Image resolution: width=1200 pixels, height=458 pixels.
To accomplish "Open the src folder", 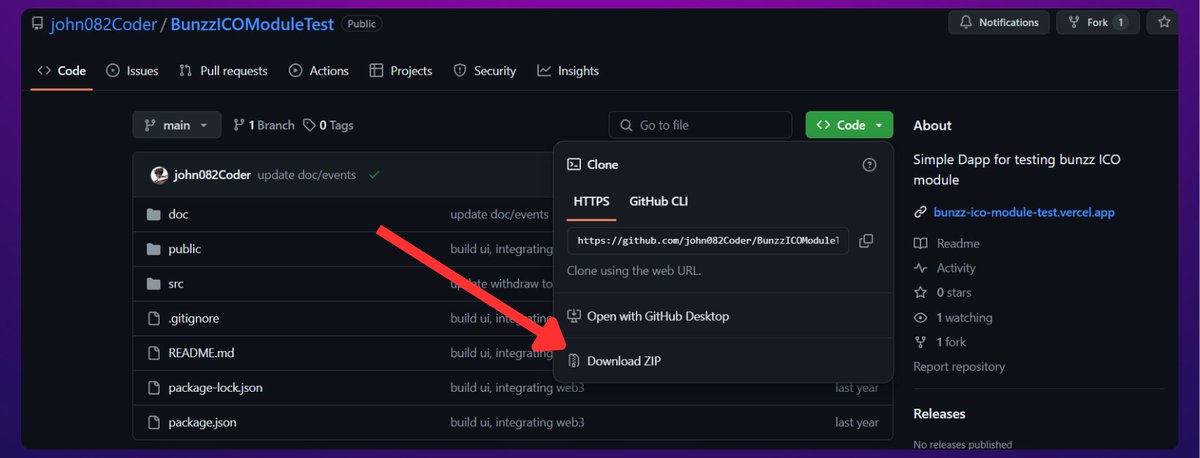I will click(176, 284).
